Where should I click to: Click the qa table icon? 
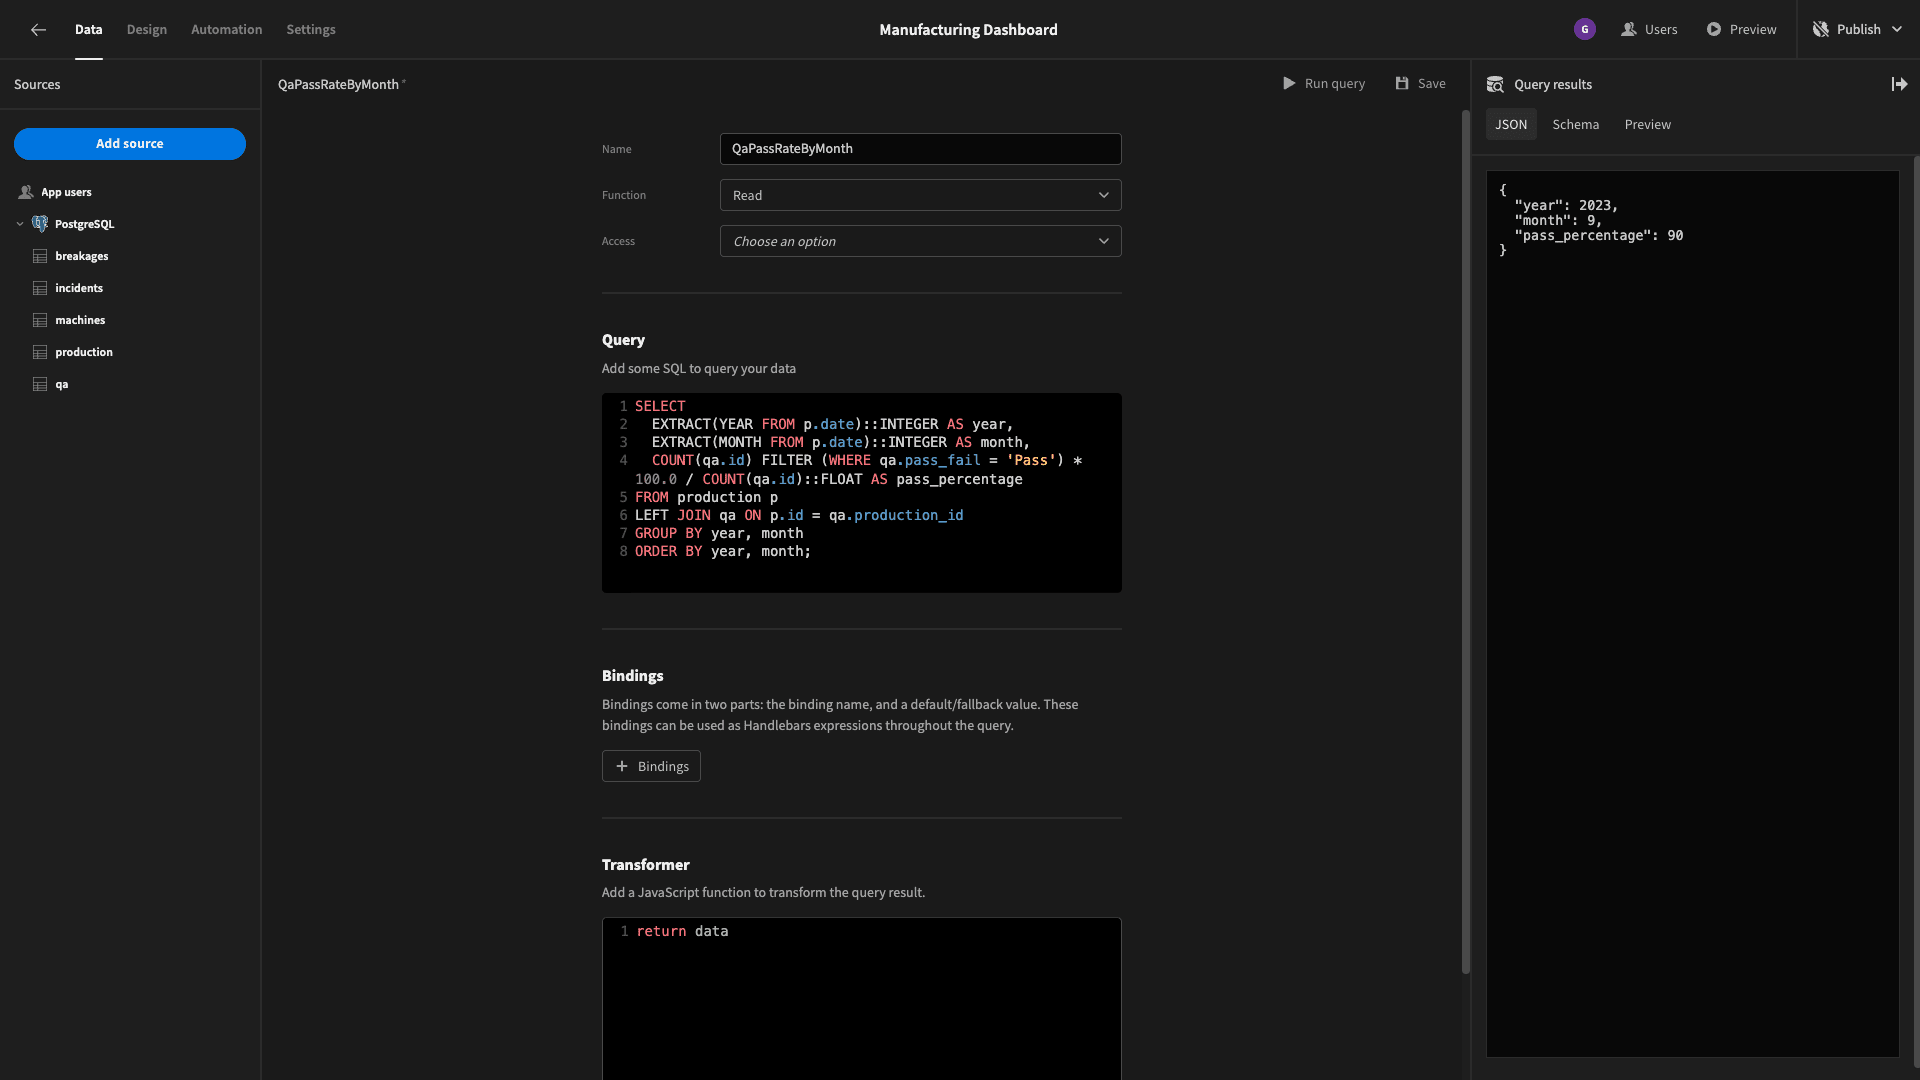coord(40,384)
